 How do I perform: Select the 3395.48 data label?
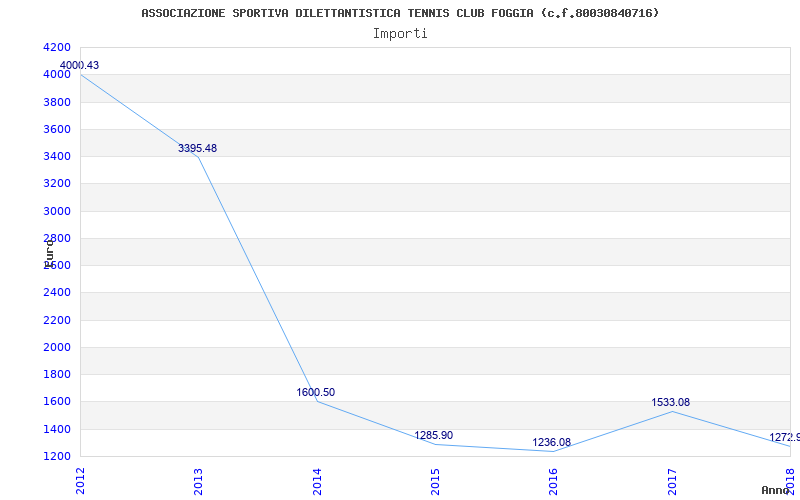[197, 148]
